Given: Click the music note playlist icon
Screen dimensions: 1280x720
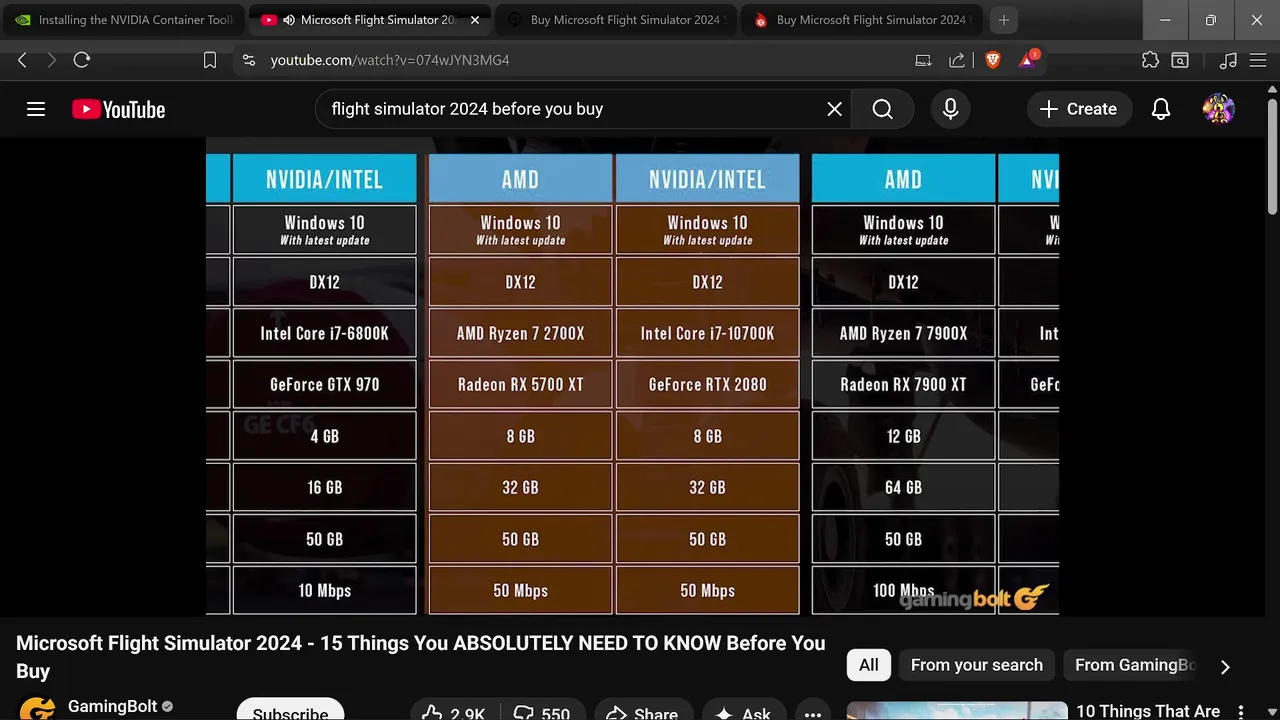Looking at the screenshot, I should click(x=1229, y=60).
